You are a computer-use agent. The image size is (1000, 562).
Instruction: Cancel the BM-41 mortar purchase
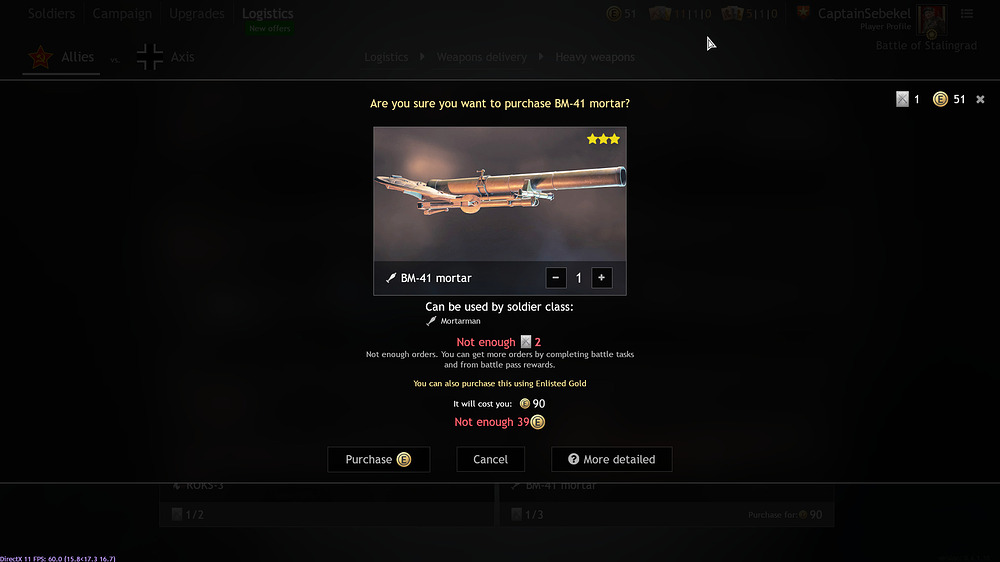(x=490, y=459)
